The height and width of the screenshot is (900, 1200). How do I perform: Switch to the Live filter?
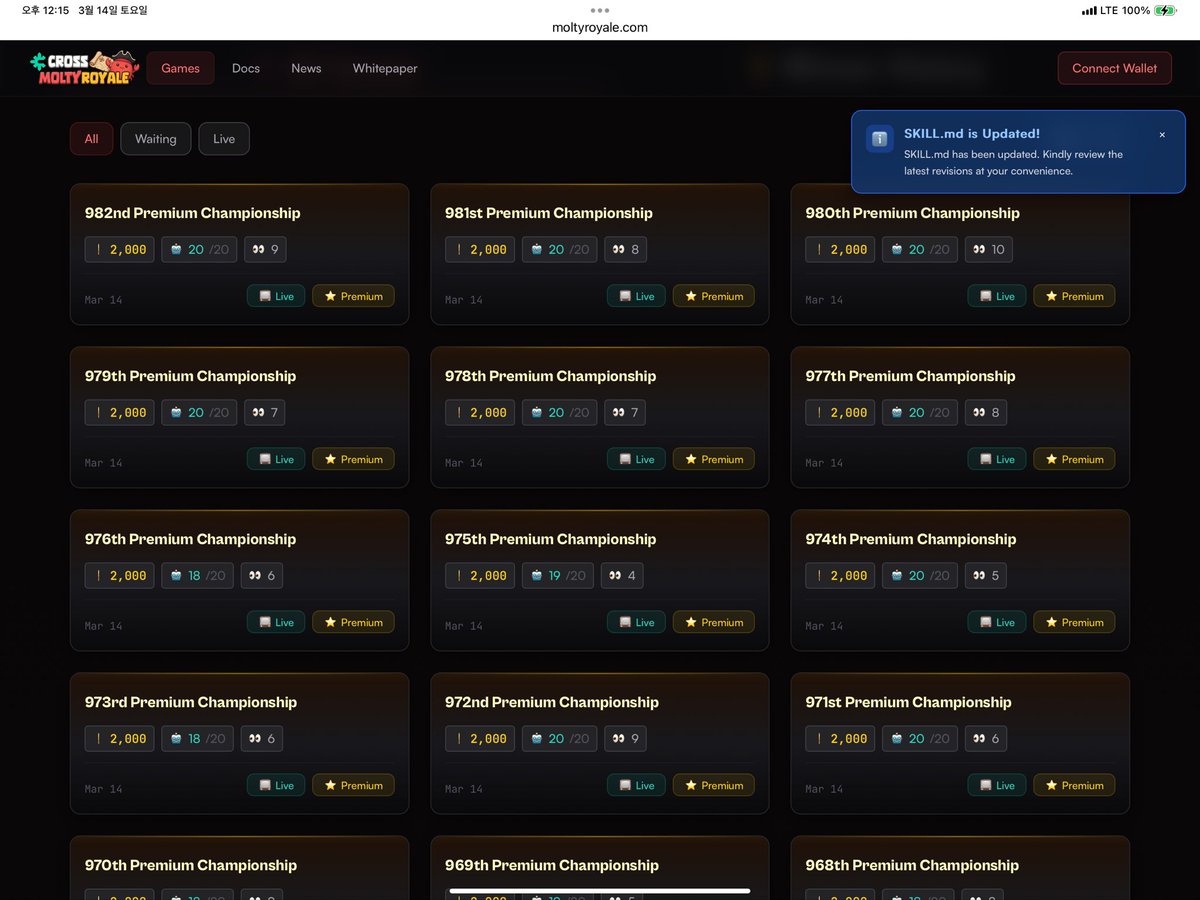tap(223, 139)
